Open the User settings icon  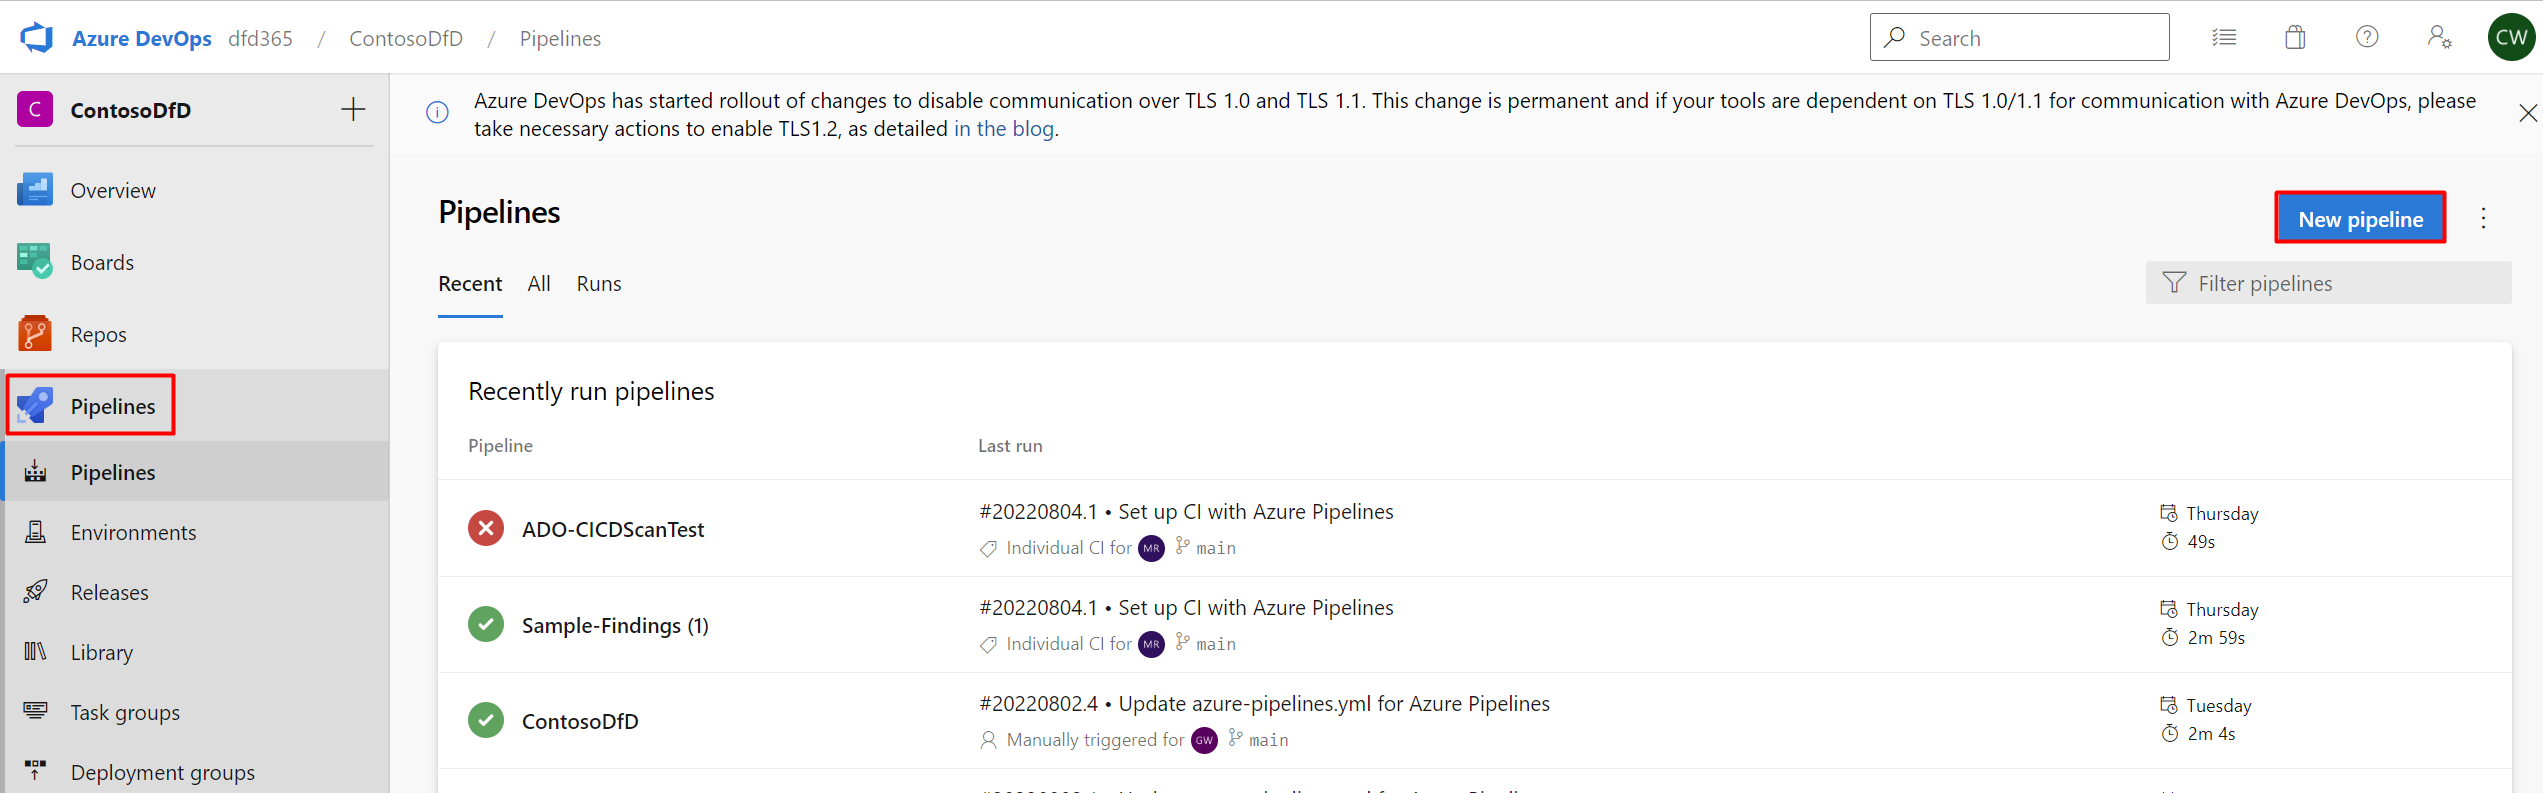click(2439, 37)
